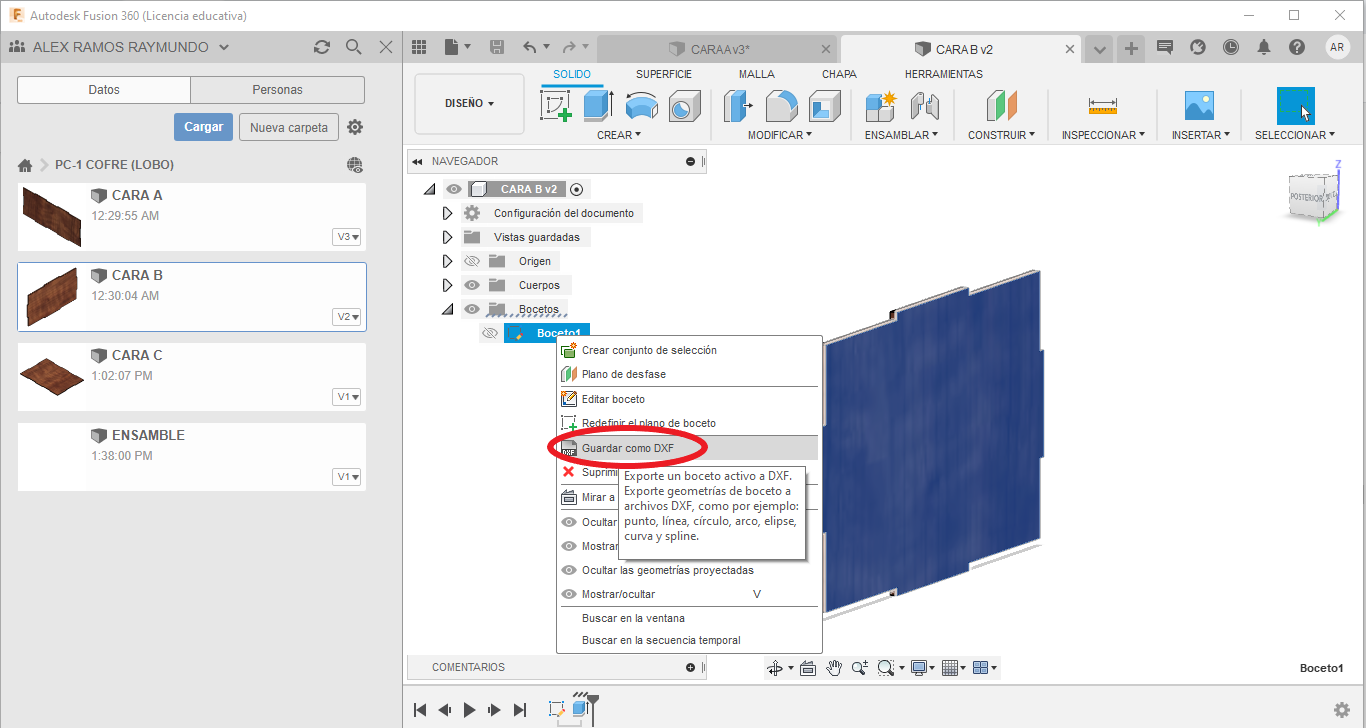Switch to the CARA A v3* document tab
Image resolution: width=1366 pixels, height=728 pixels.
tap(717, 49)
